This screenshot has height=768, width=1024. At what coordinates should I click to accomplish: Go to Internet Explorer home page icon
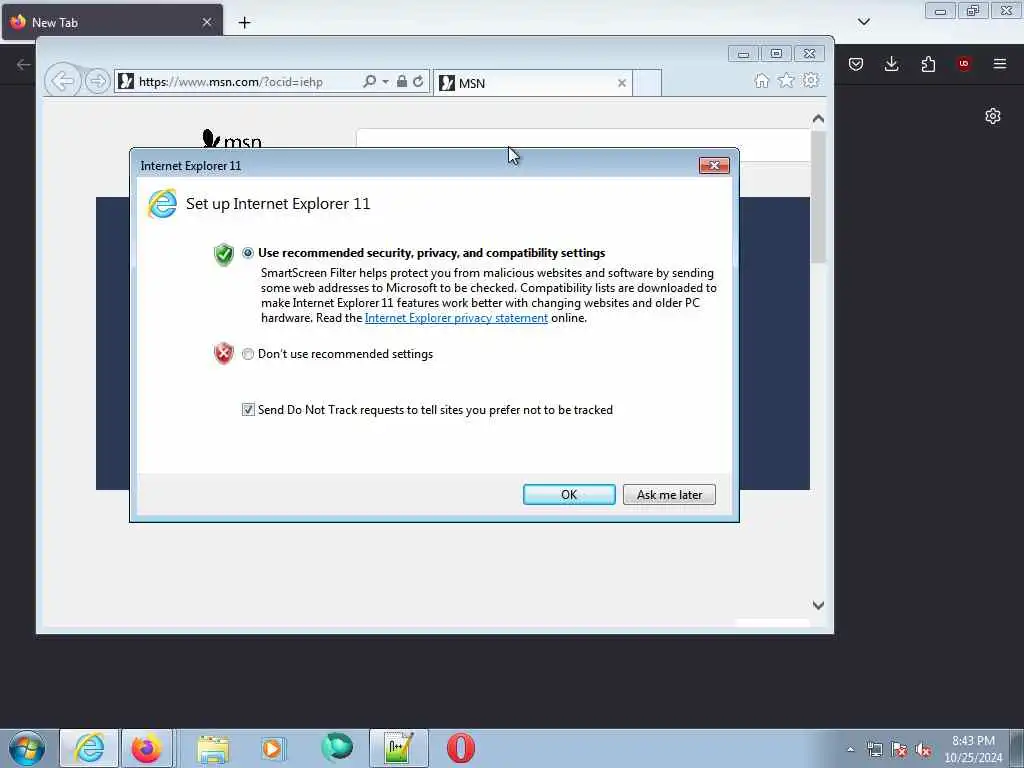pos(761,80)
